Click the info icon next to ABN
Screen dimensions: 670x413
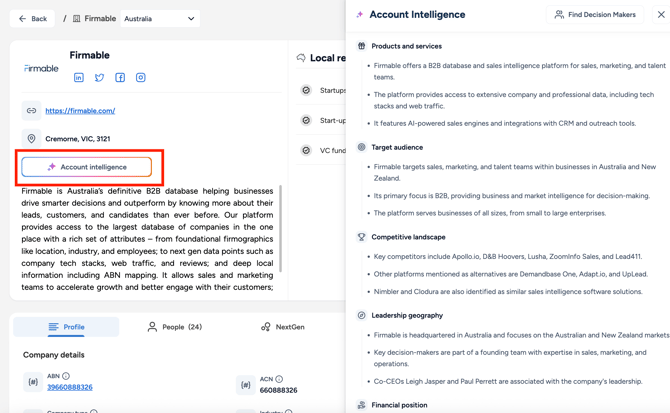point(66,376)
